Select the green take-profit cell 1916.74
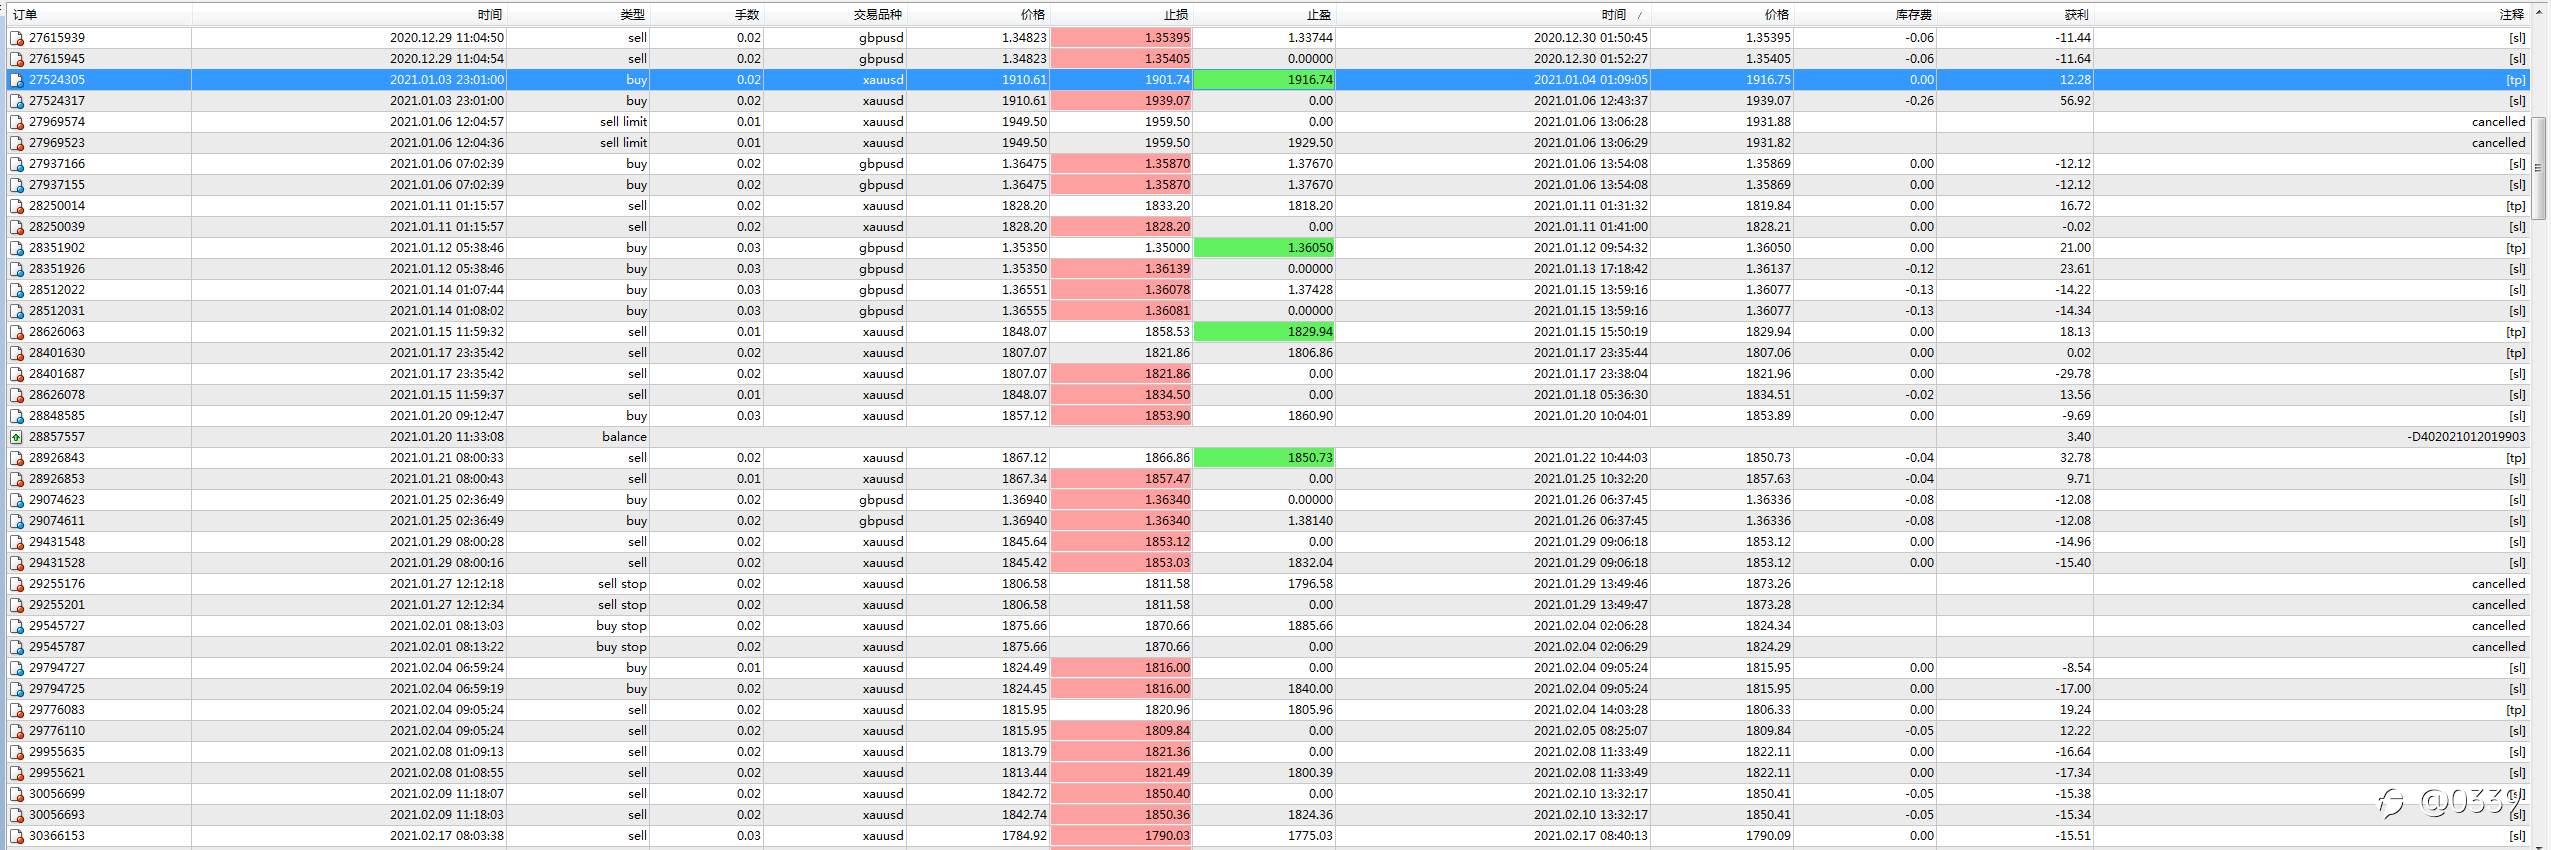Image resolution: width=2551 pixels, height=850 pixels. click(1264, 80)
